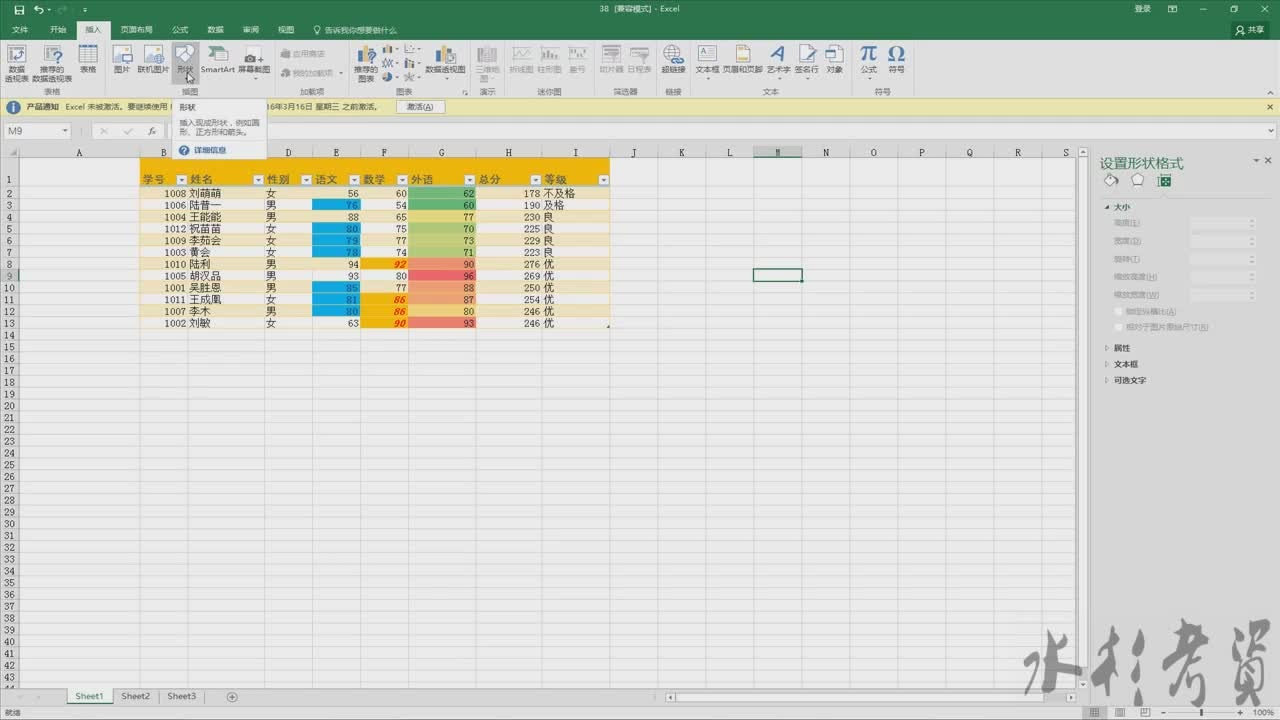Screen dimensions: 1280x720
Task: Open filter dropdown for 姓名 column
Action: [x=258, y=180]
